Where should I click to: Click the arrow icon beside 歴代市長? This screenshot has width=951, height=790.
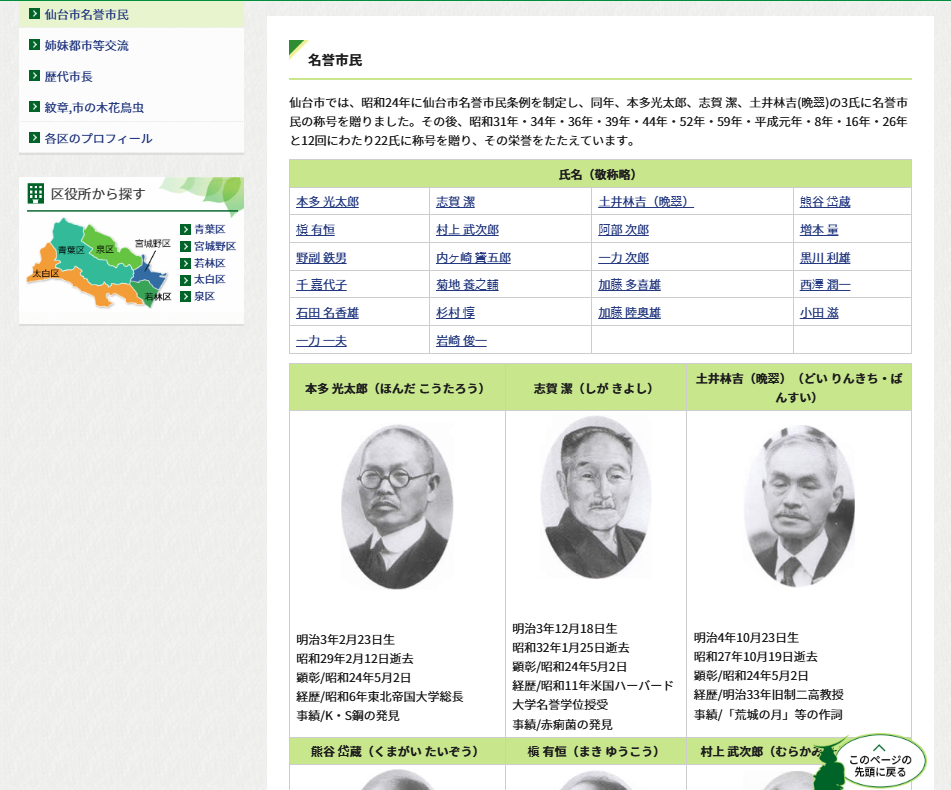[34, 76]
